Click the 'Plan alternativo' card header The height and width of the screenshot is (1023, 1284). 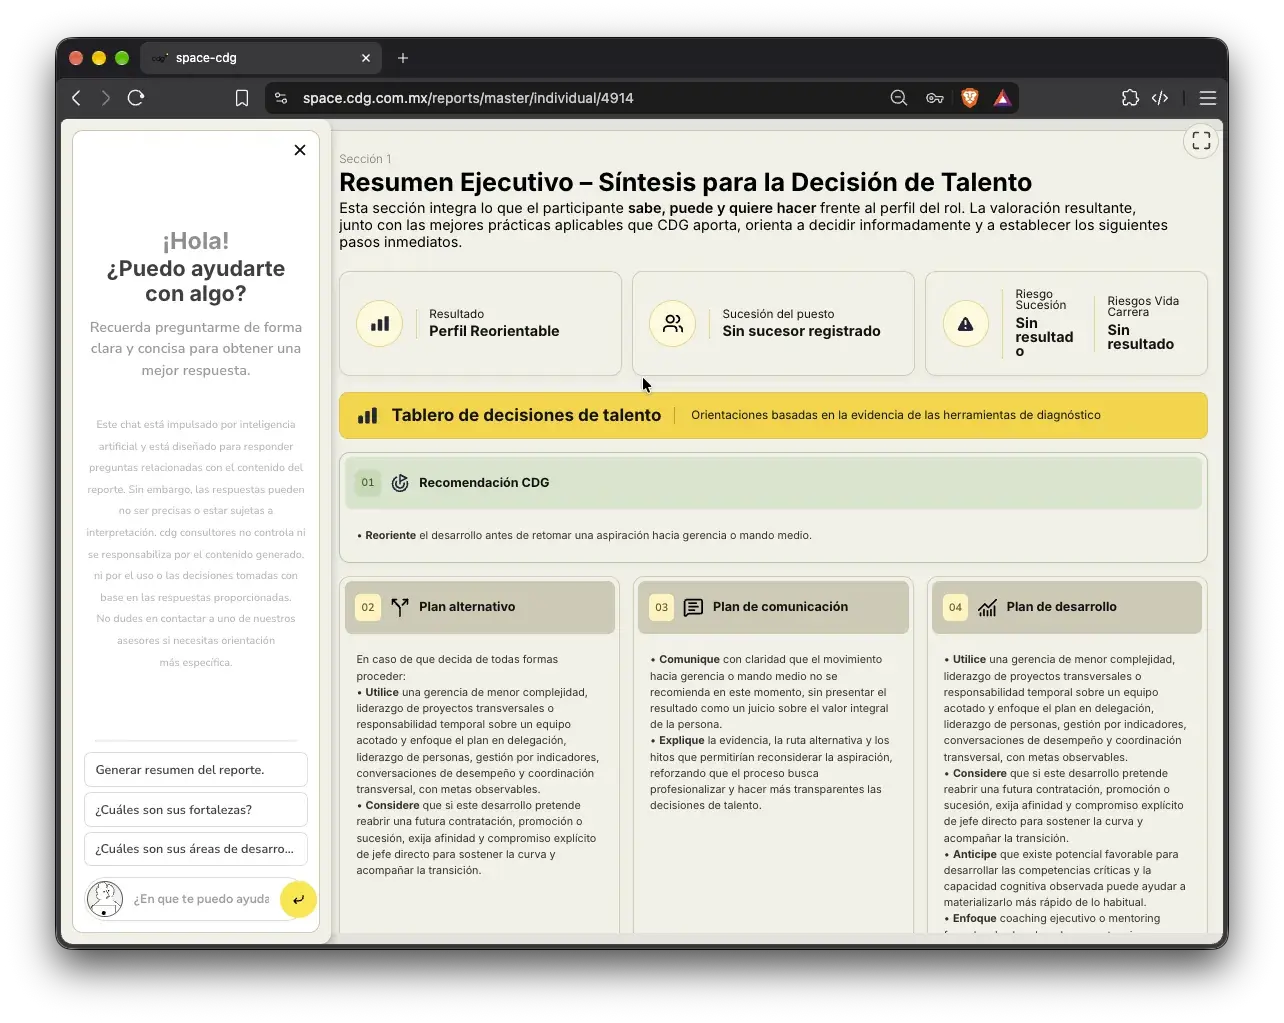480,607
